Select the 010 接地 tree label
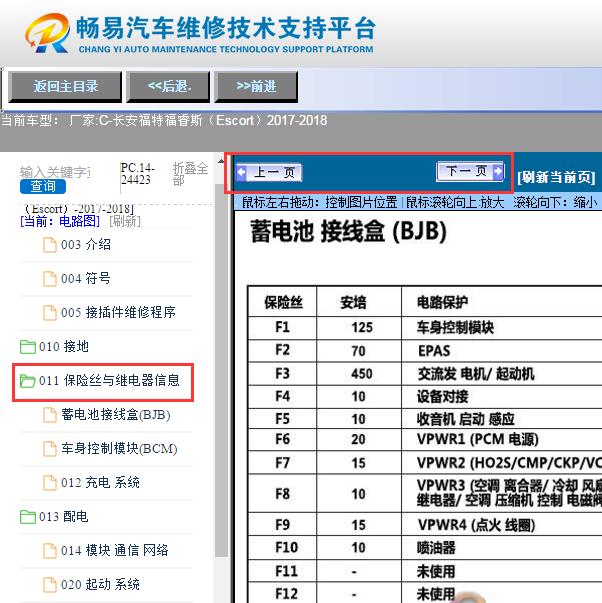The image size is (602, 603). [64, 346]
